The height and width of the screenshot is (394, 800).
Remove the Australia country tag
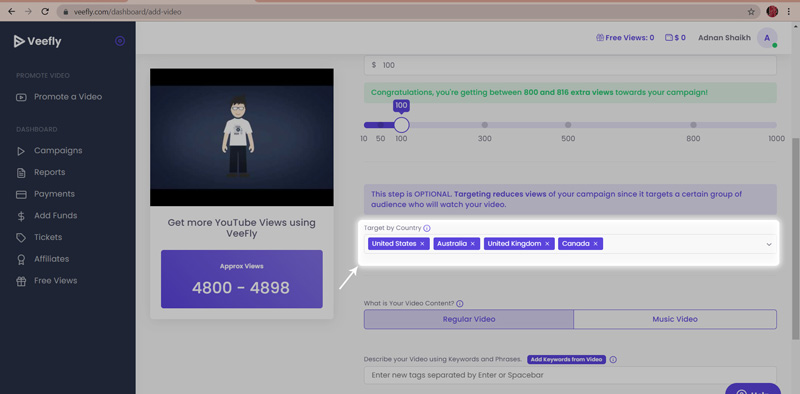(x=472, y=244)
